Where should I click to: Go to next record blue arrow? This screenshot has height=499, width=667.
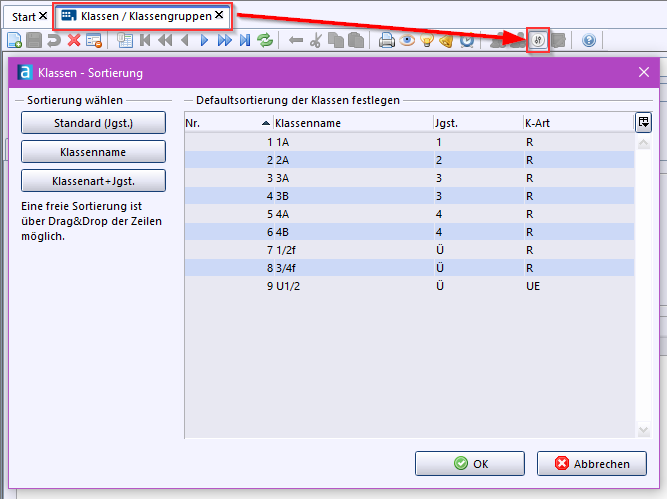tap(205, 40)
